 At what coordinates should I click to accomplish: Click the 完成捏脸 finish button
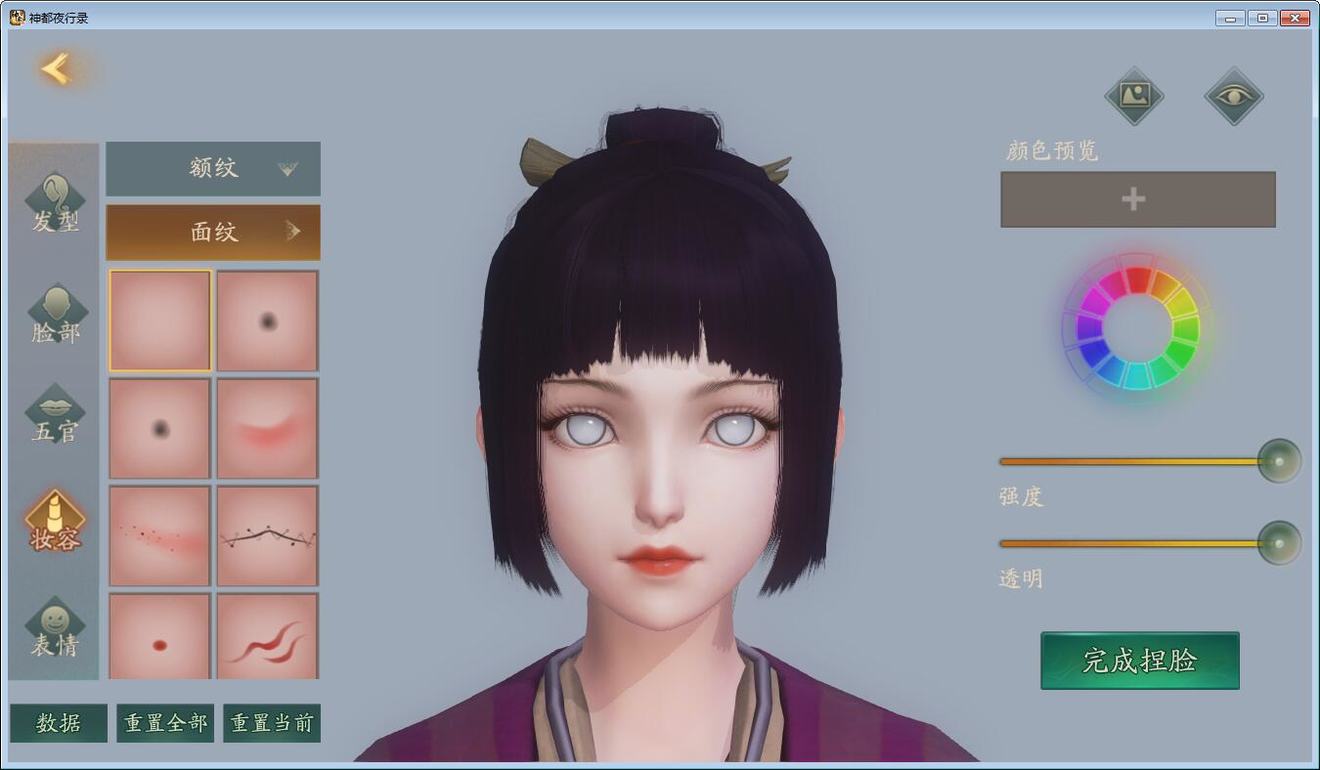coord(1140,660)
